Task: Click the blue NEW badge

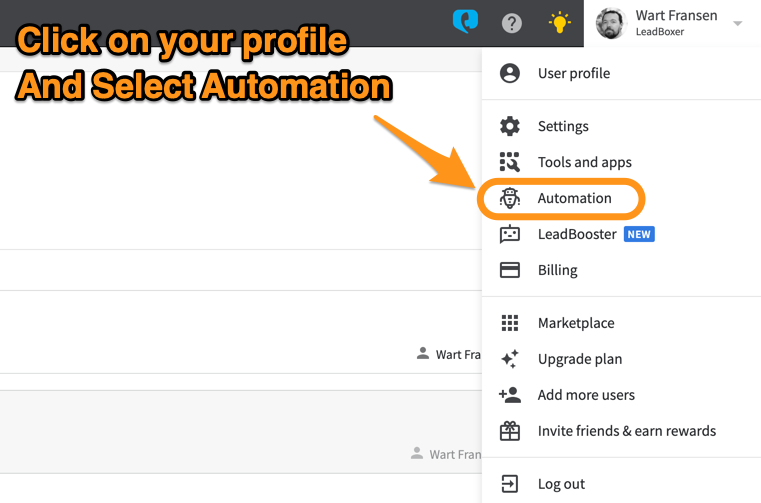Action: 639,234
